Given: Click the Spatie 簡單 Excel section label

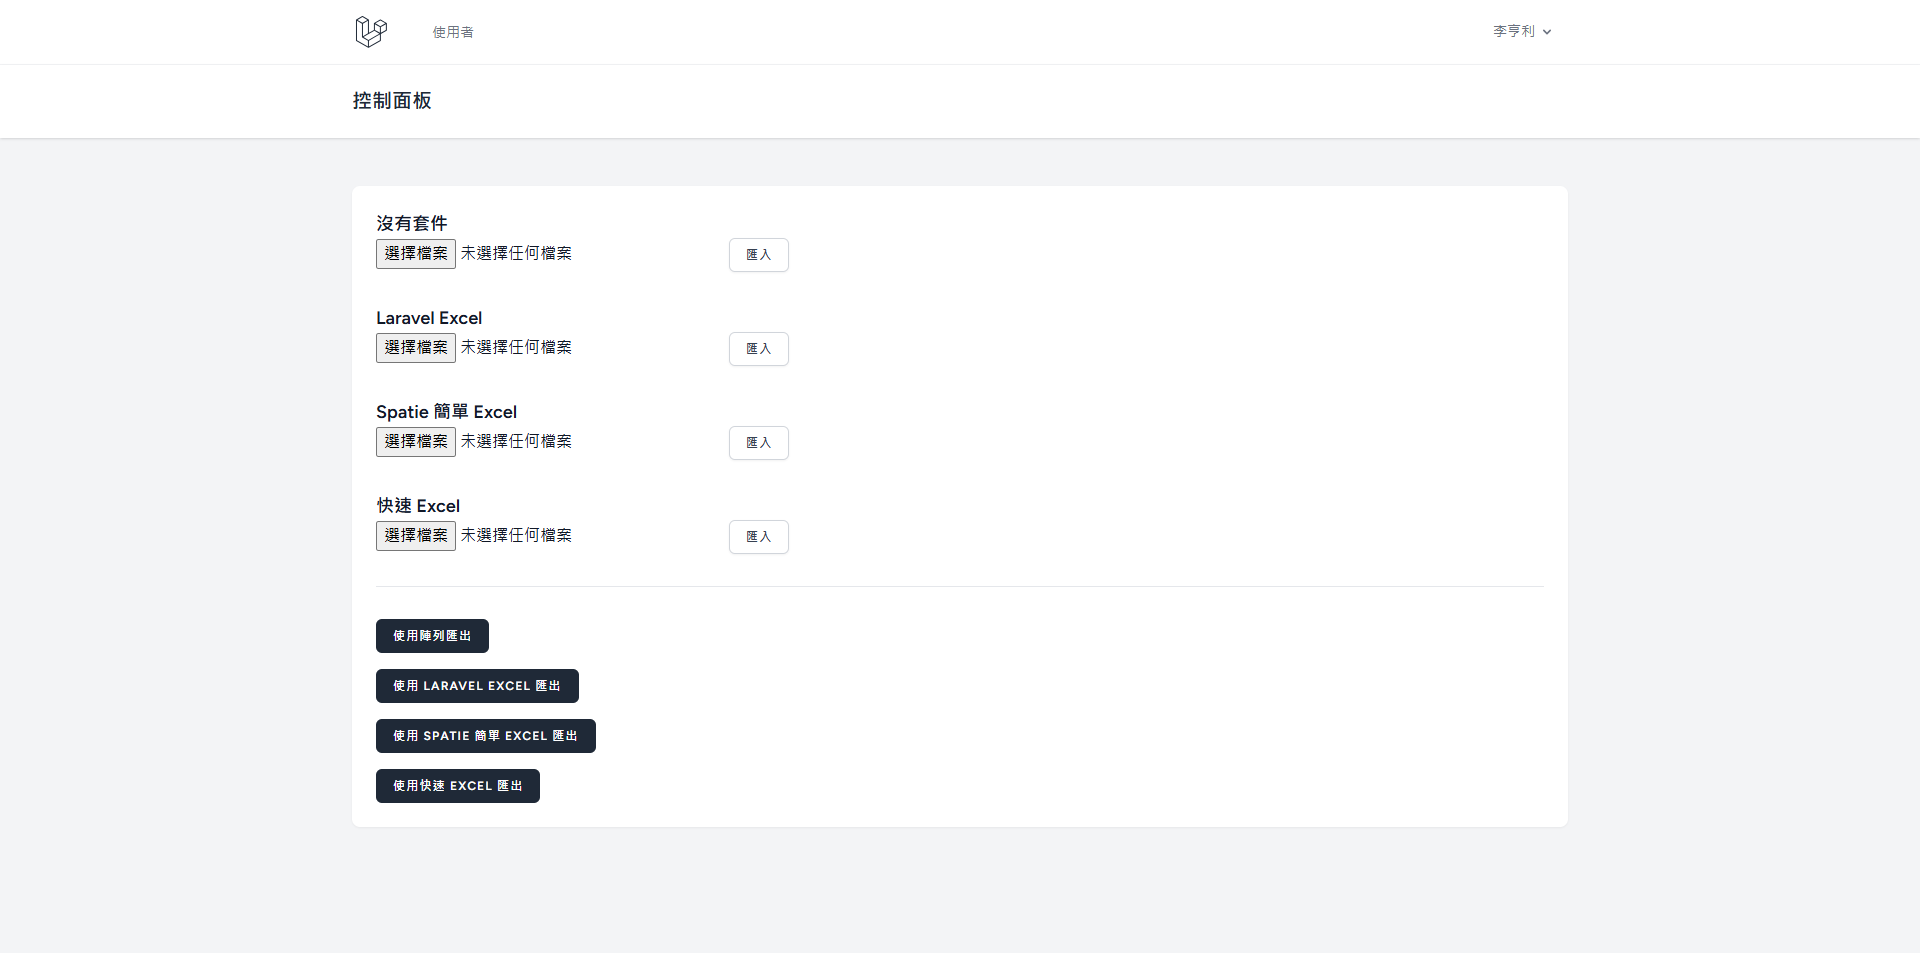Looking at the screenshot, I should tap(447, 412).
